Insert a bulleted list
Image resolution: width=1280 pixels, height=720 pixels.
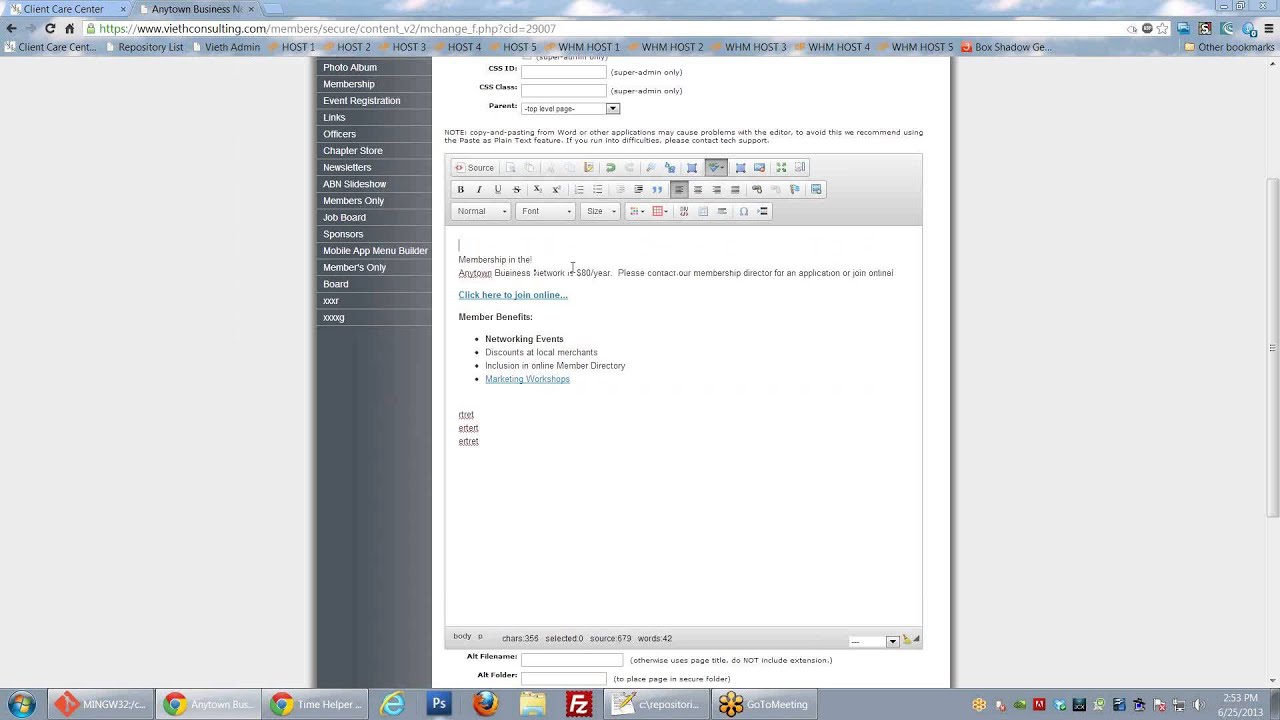(x=598, y=189)
